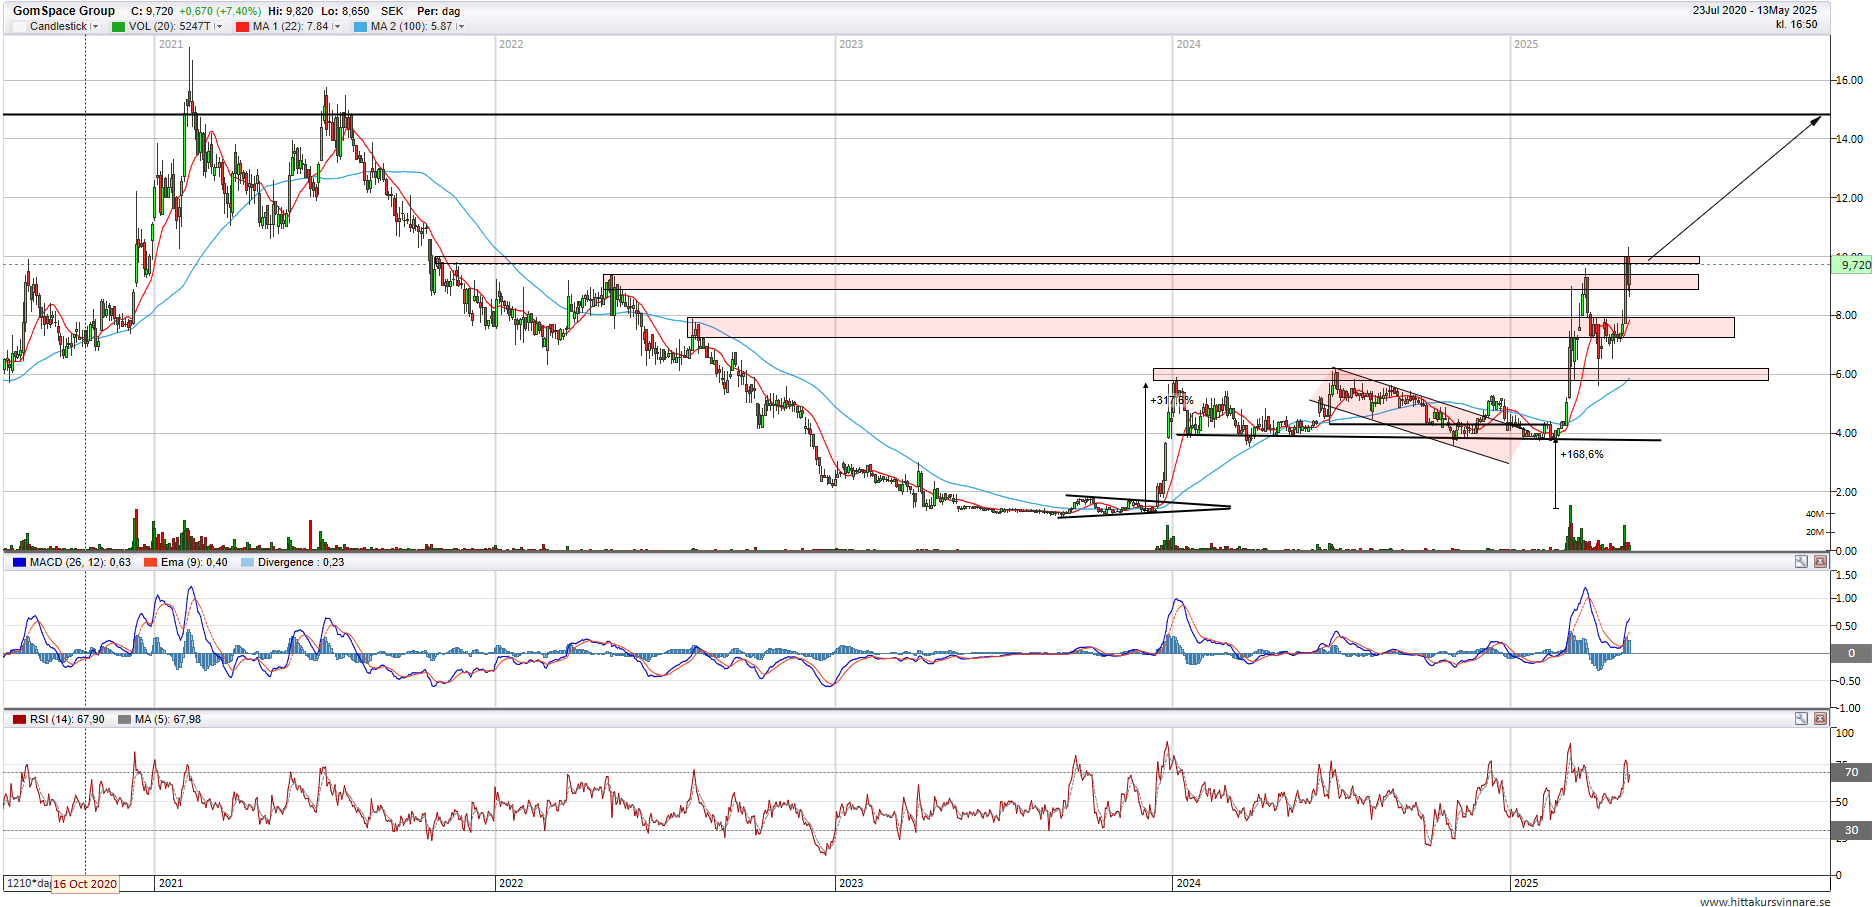Click the green 9,720 current price tag
The image size is (1875, 907).
[1853, 265]
